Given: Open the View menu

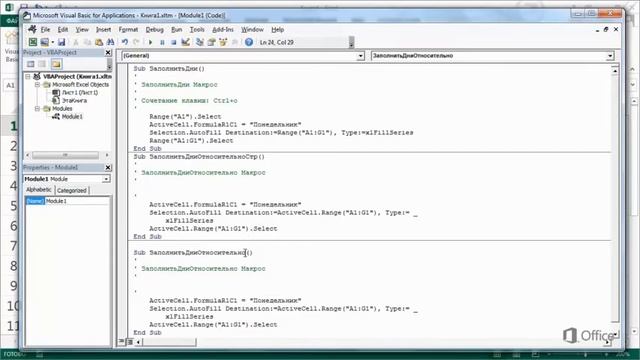Looking at the screenshot, I should tap(82, 29).
